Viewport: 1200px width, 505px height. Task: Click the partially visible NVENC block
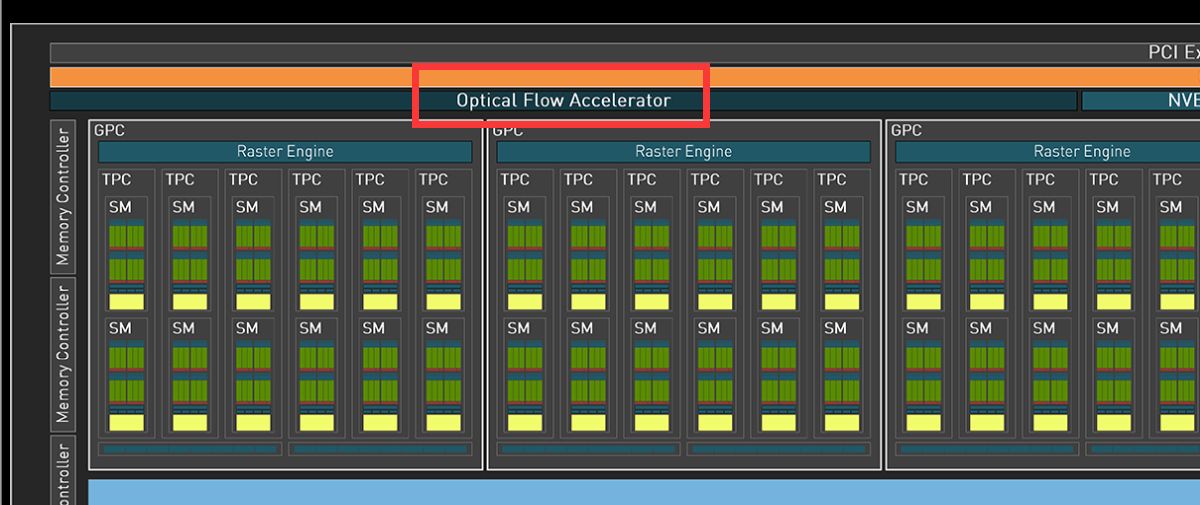click(1140, 100)
